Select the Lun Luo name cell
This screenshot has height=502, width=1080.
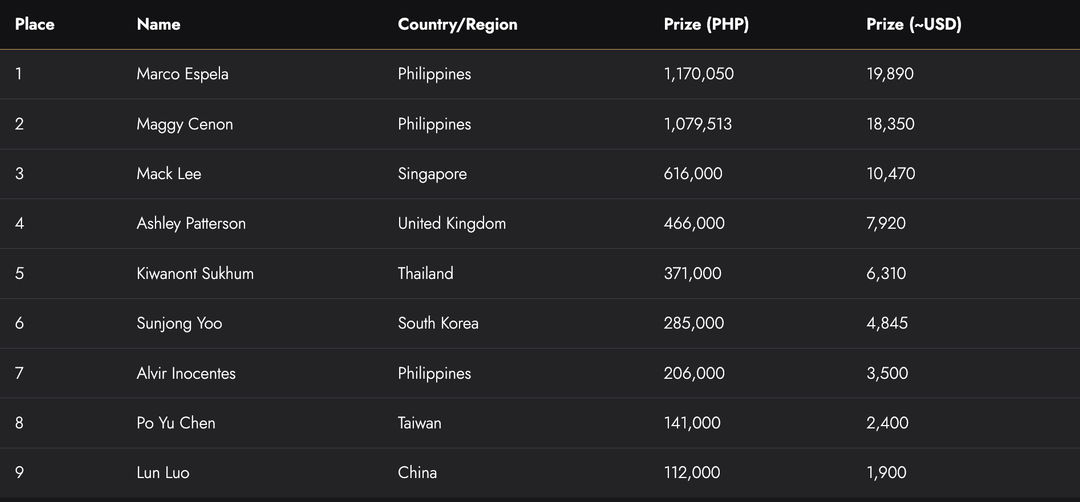[x=163, y=472]
